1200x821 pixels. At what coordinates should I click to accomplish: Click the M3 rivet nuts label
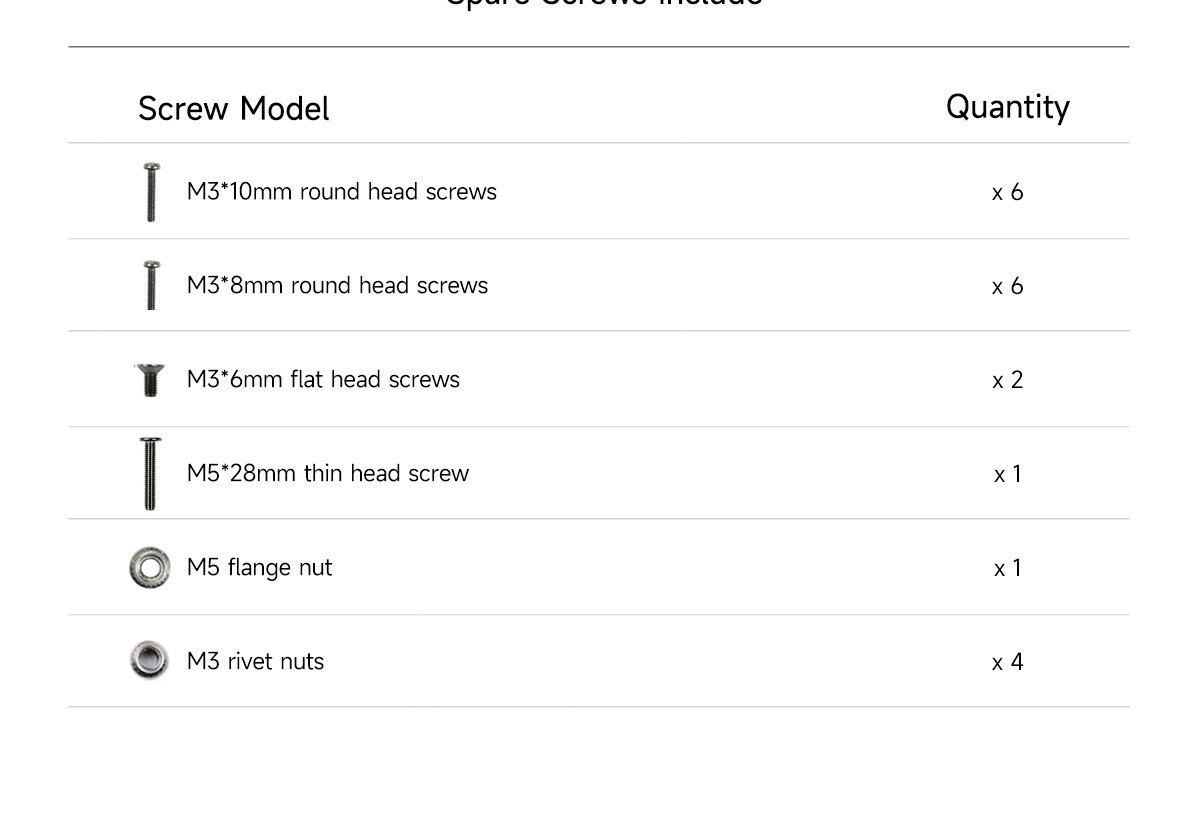255,661
